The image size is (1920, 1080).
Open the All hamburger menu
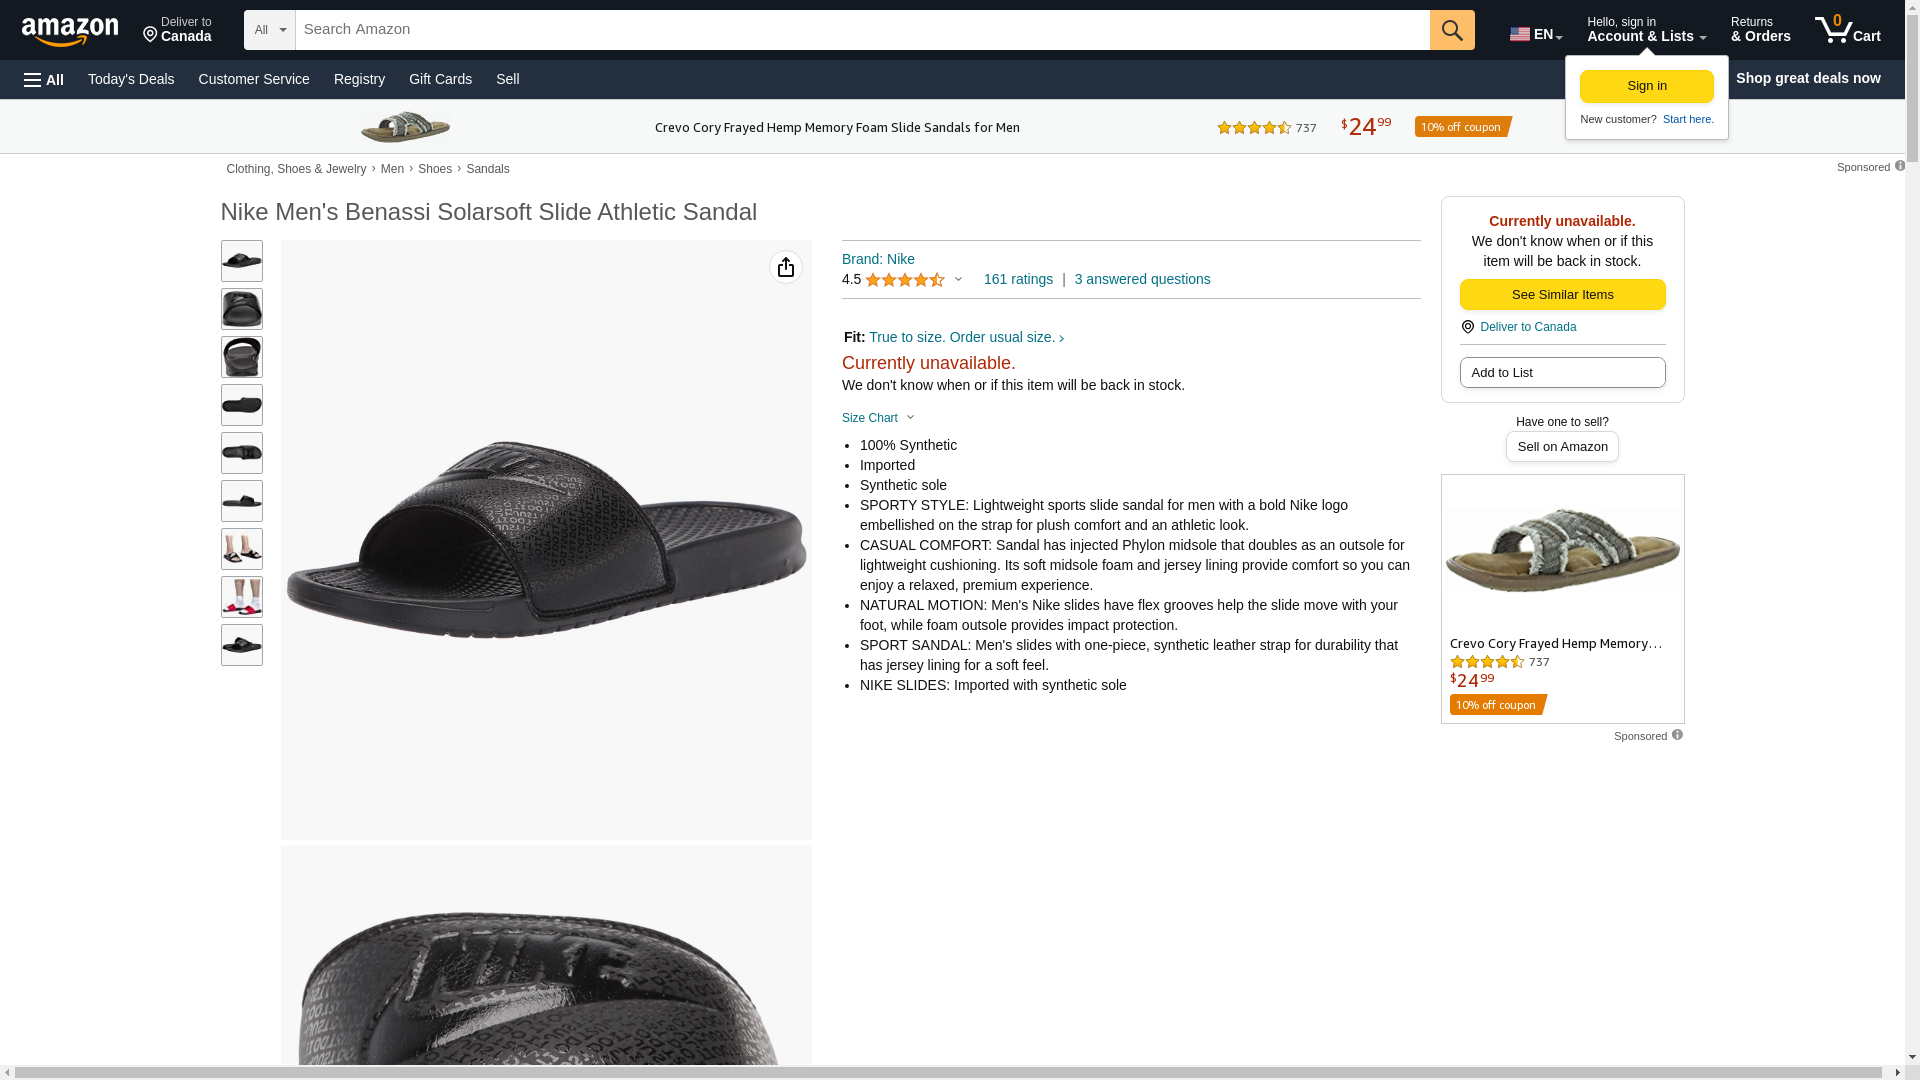pos(44,79)
